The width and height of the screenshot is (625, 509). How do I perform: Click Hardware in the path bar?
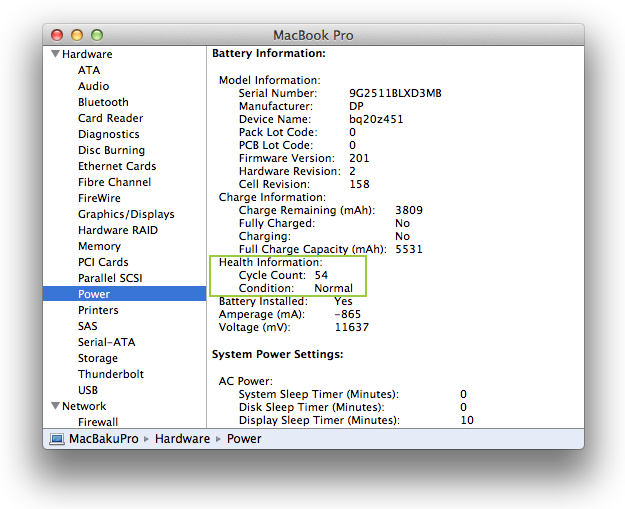(183, 439)
